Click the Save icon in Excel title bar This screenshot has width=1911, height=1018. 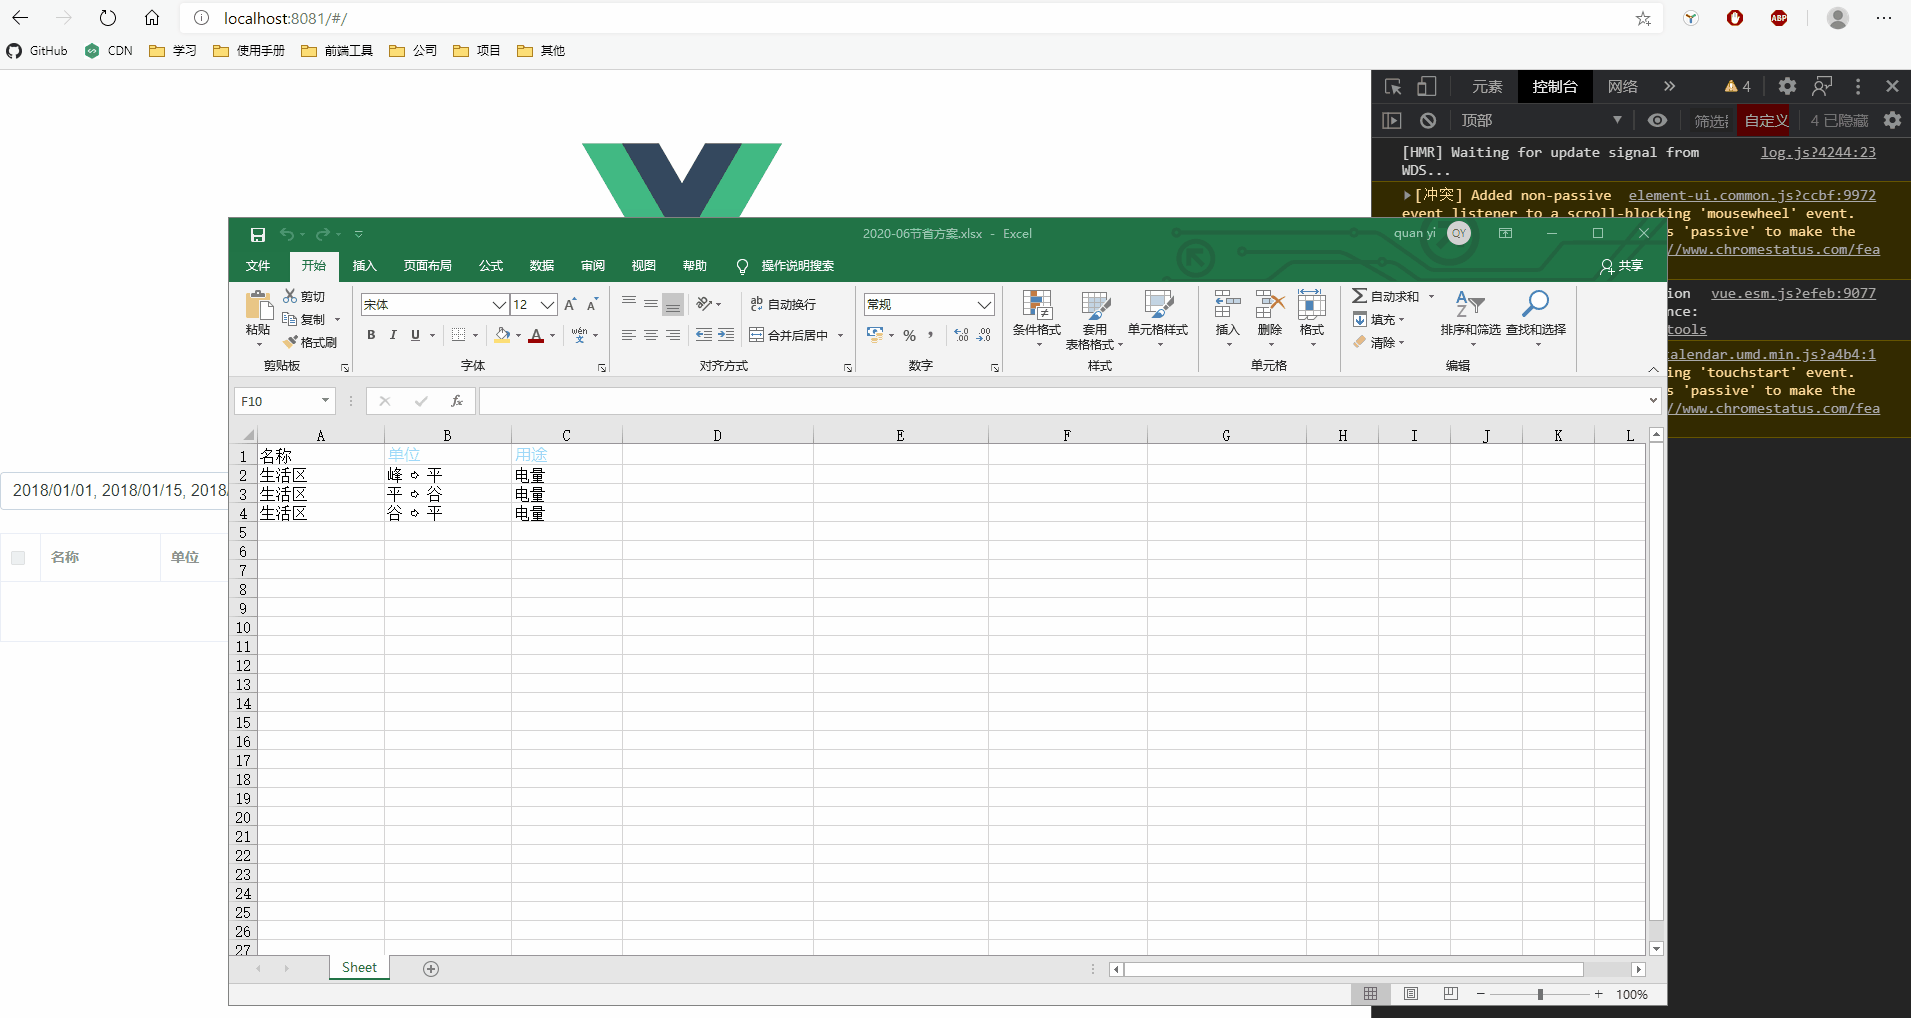coord(258,234)
